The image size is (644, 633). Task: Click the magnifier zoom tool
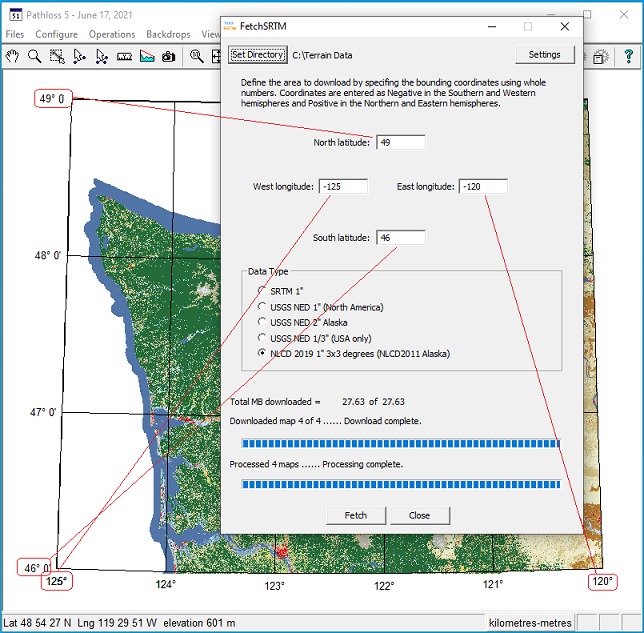pyautogui.click(x=34, y=56)
